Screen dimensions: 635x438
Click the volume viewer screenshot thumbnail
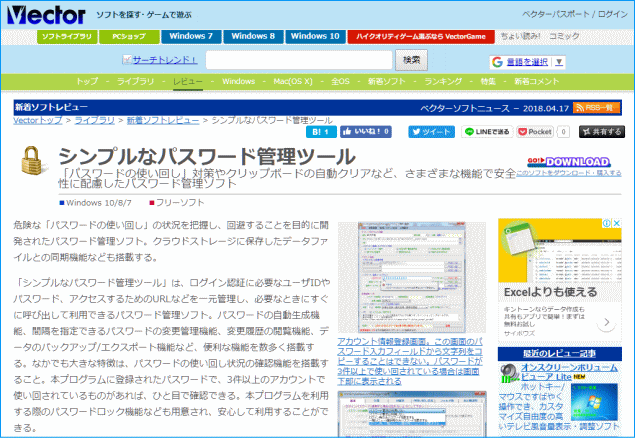pyautogui.click(x=594, y=402)
